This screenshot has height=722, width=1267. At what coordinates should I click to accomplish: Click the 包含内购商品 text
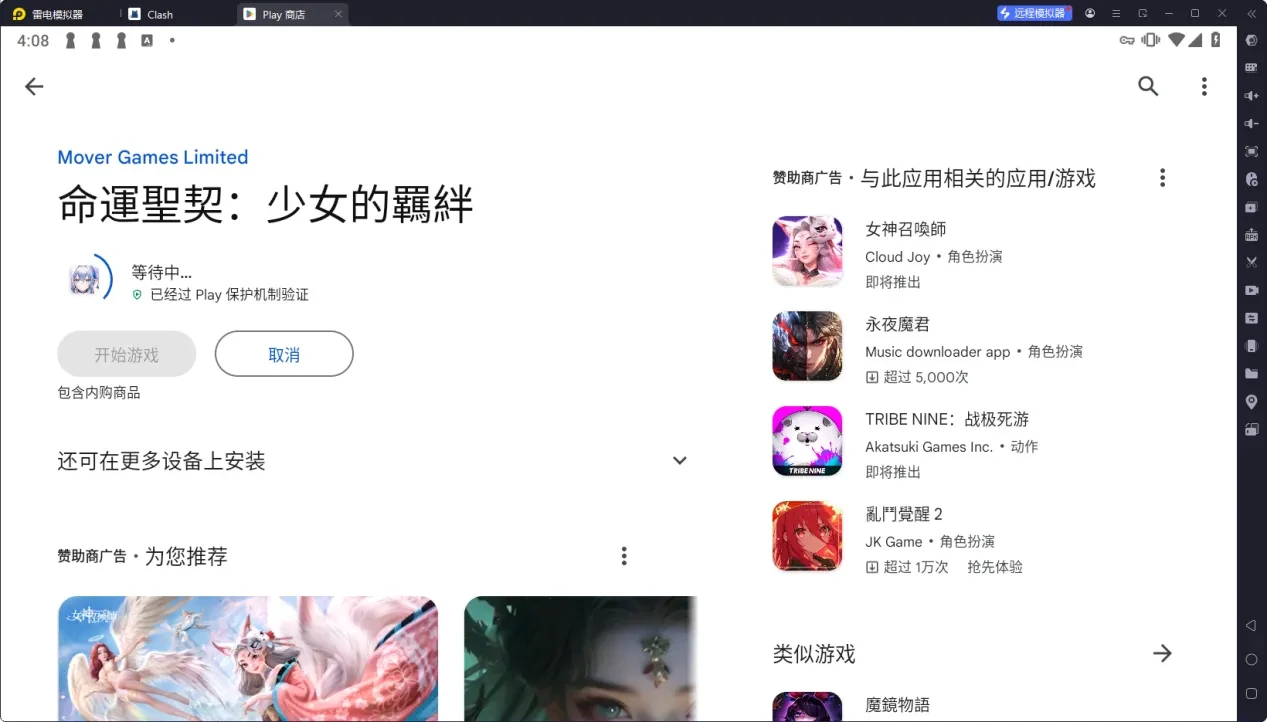[99, 393]
